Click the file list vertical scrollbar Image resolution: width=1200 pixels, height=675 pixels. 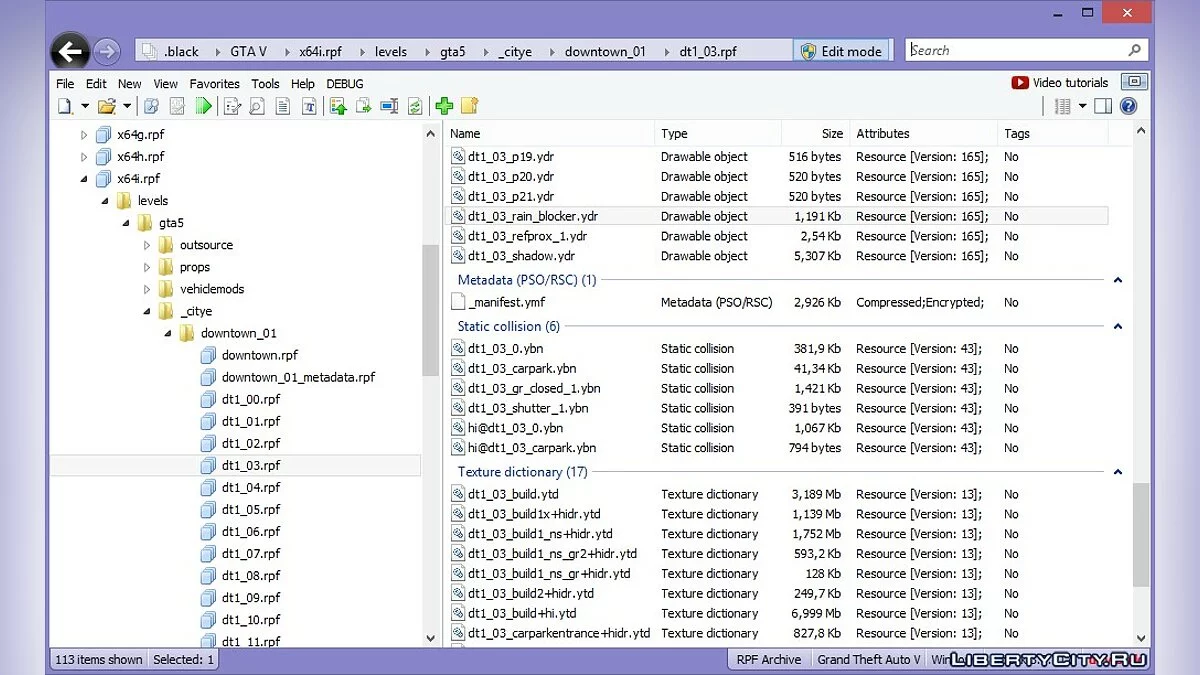(x=1141, y=530)
